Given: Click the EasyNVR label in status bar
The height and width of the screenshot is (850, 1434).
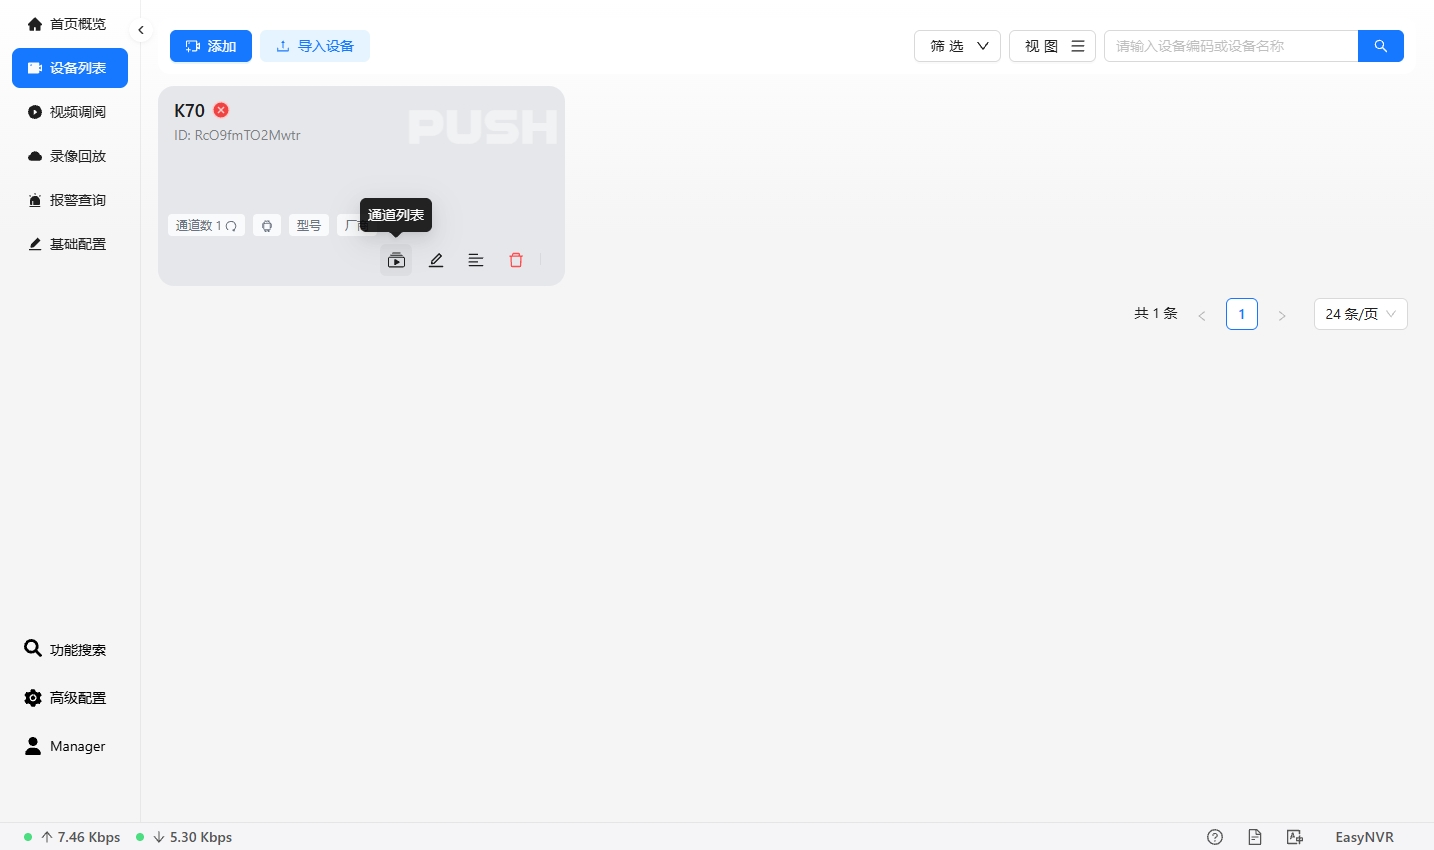Looking at the screenshot, I should point(1364,837).
